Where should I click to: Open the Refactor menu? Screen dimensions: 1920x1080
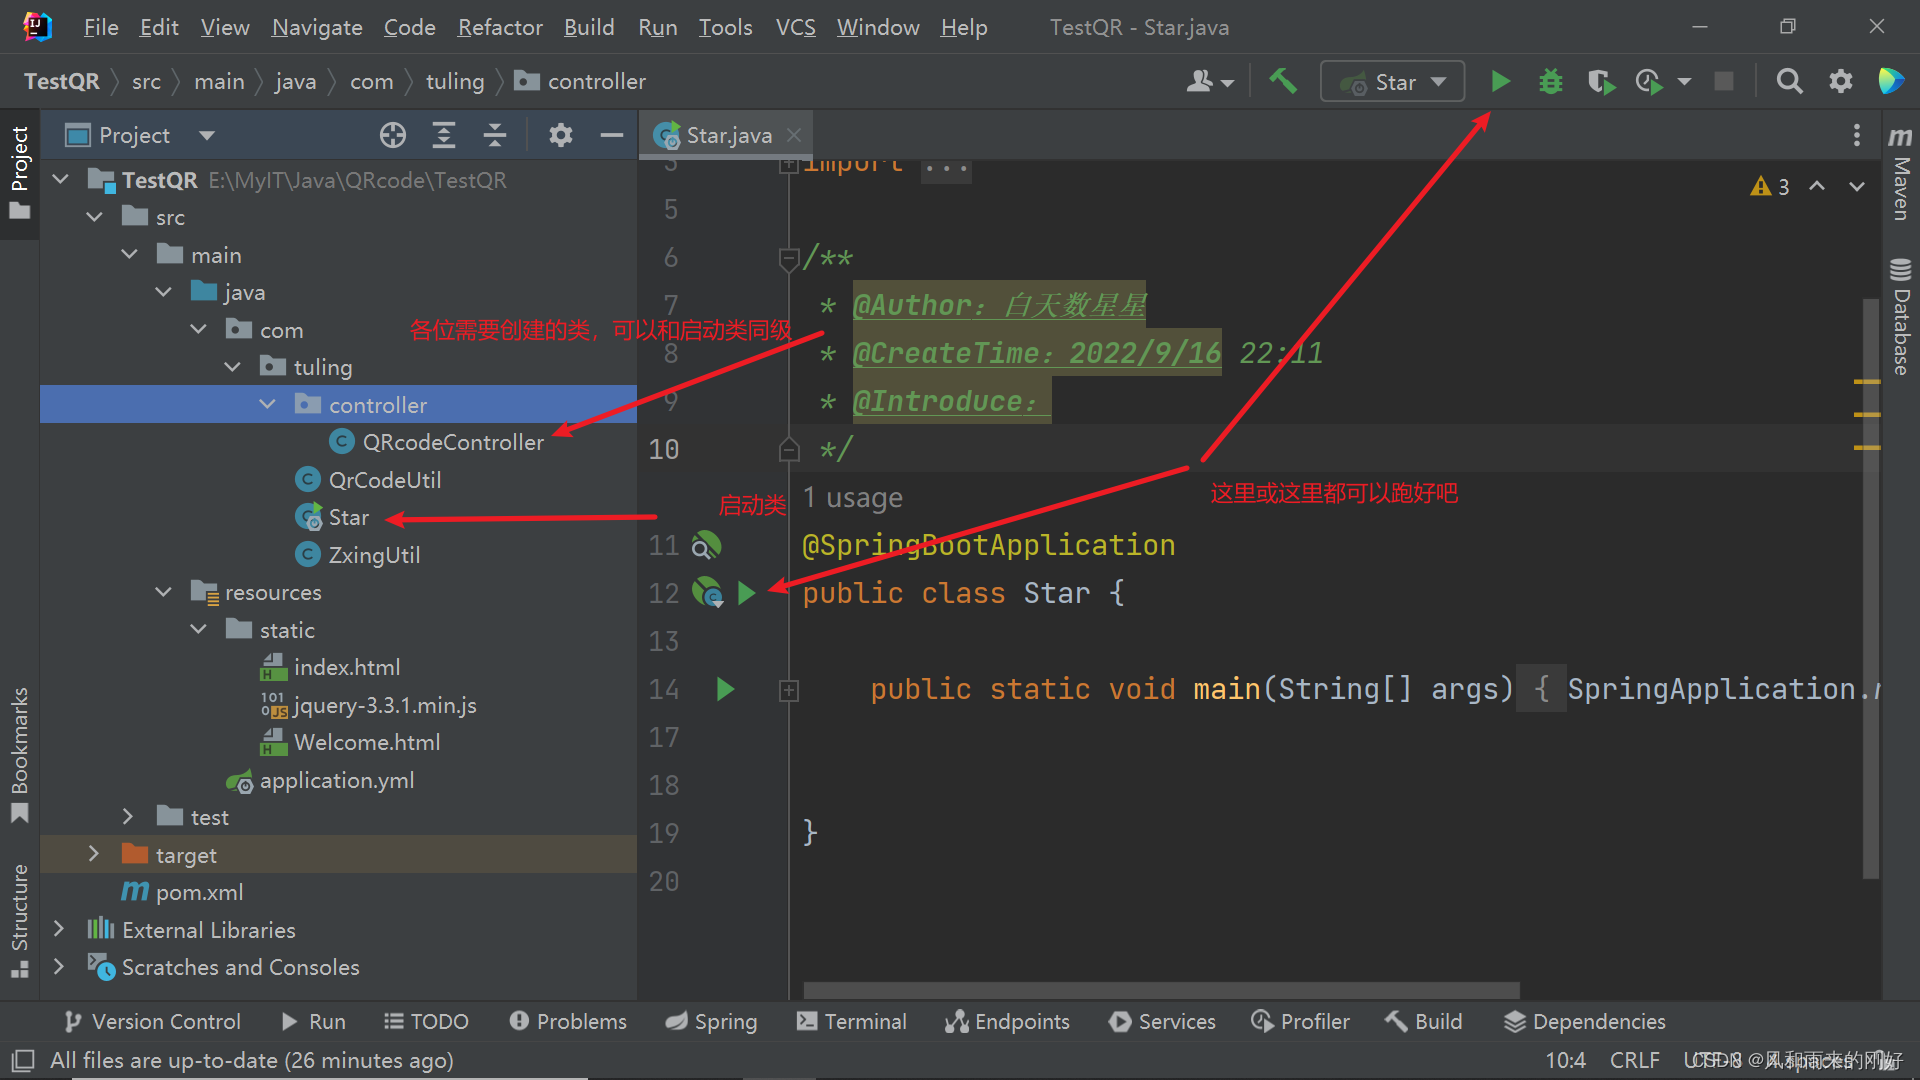point(499,27)
